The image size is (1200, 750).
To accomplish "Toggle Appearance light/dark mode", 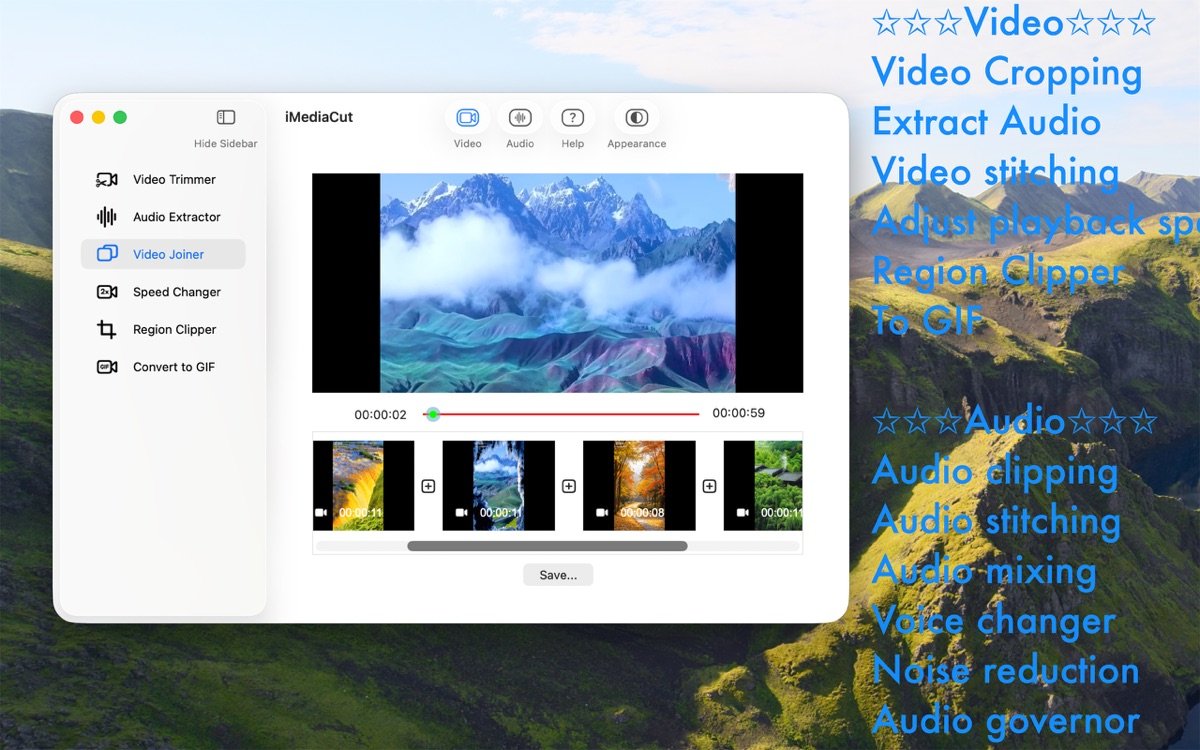I will (x=636, y=118).
